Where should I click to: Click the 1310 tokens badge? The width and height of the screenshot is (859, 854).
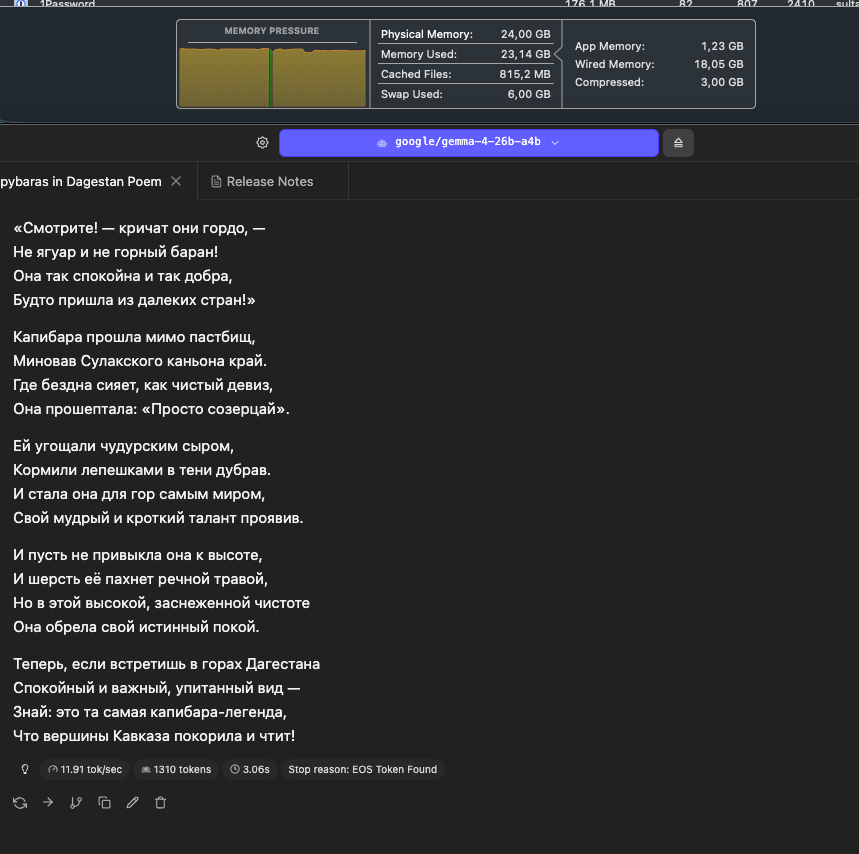[176, 769]
